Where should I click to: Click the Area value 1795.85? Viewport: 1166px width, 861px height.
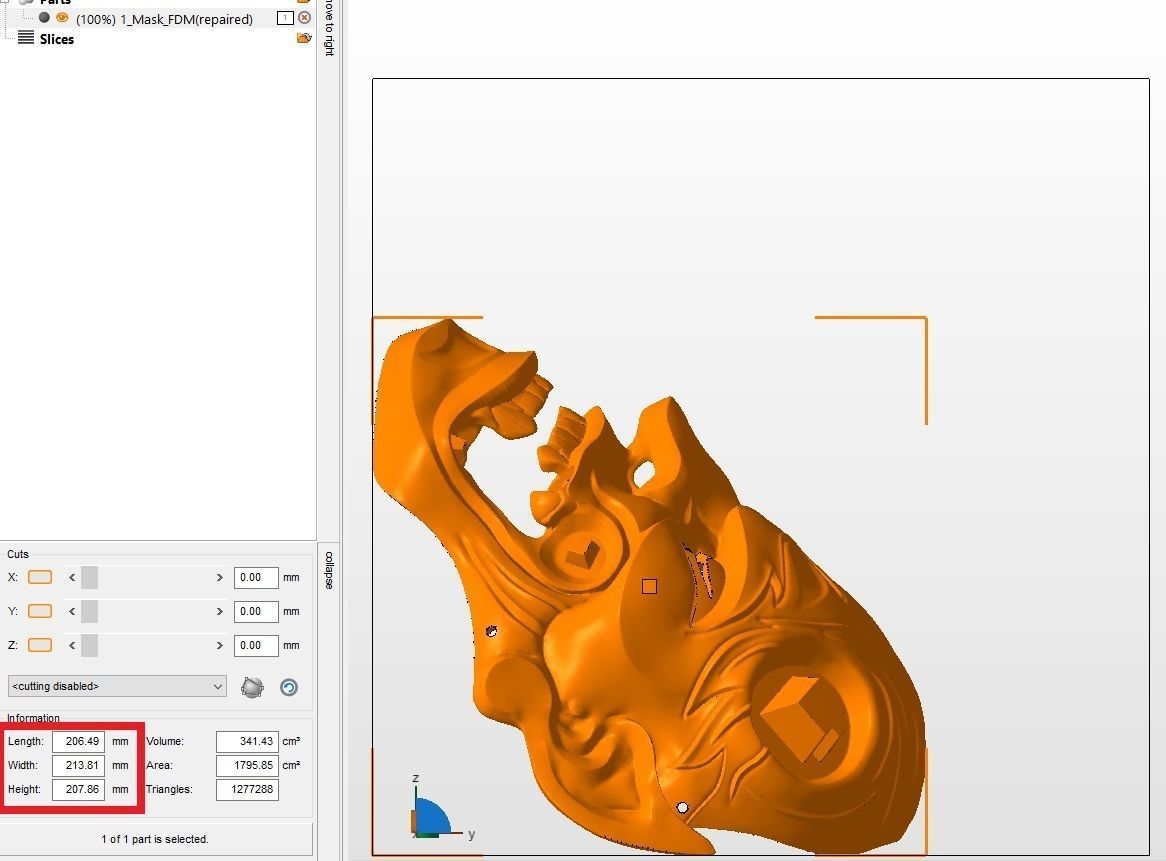[247, 765]
